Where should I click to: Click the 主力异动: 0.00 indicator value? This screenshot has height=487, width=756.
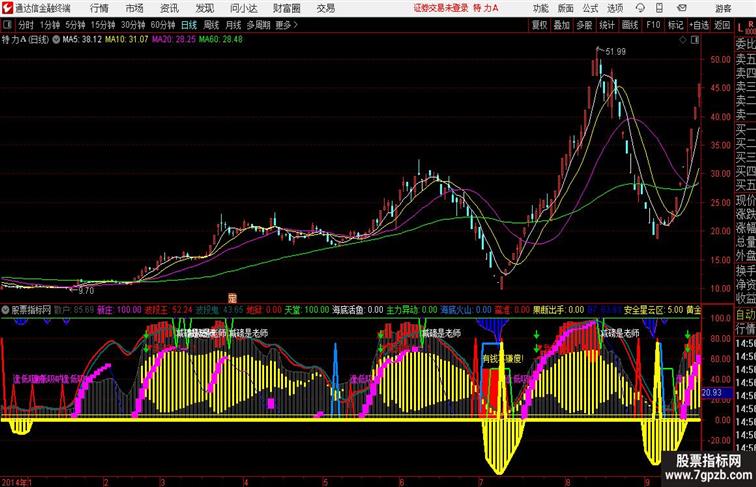coord(412,310)
